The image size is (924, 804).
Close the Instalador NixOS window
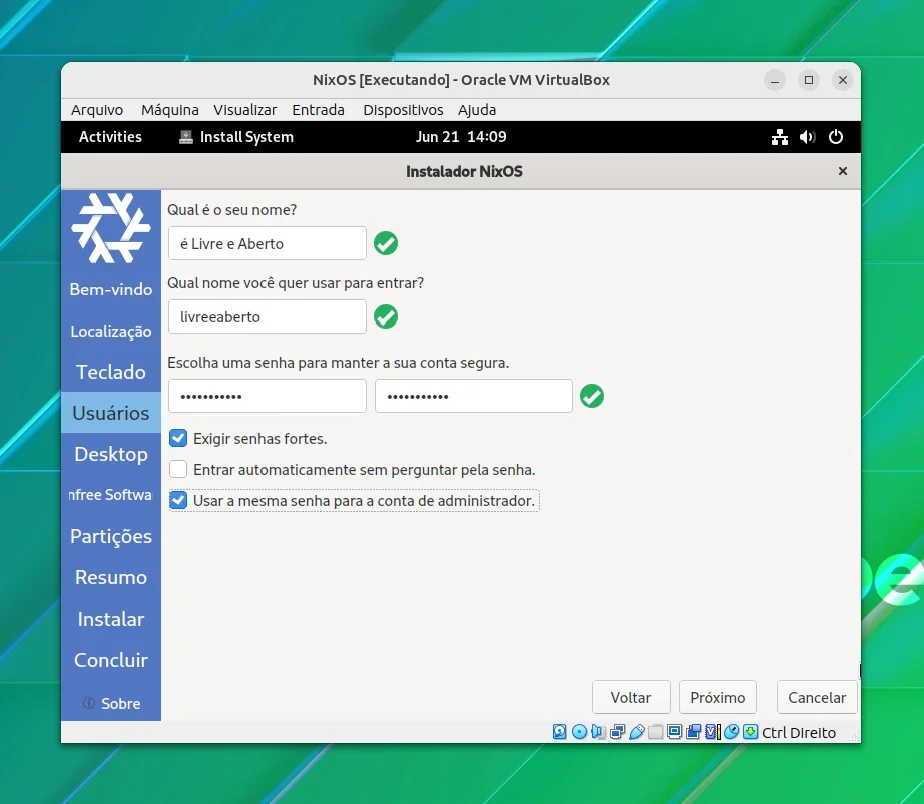pyautogui.click(x=843, y=171)
